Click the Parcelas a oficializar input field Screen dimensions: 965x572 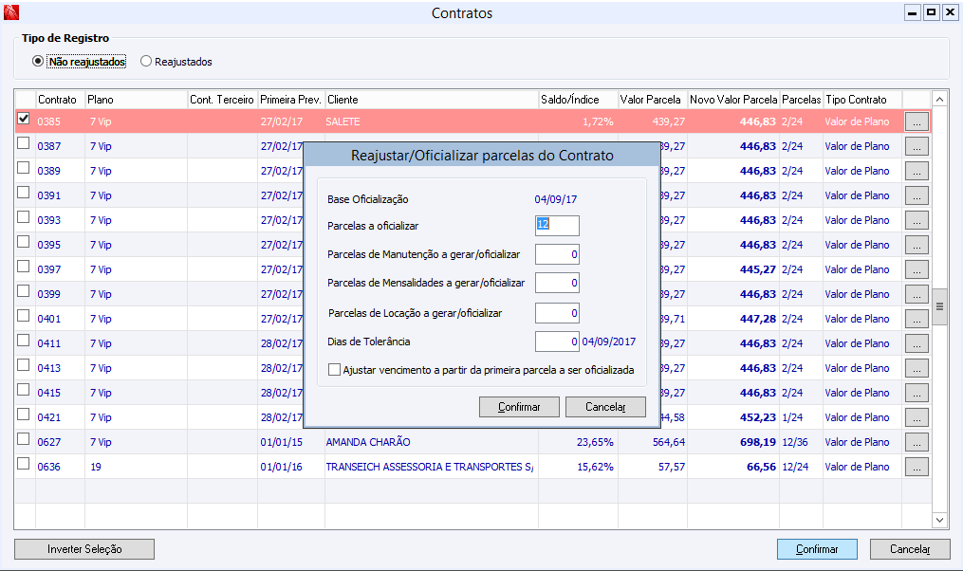coord(557,225)
